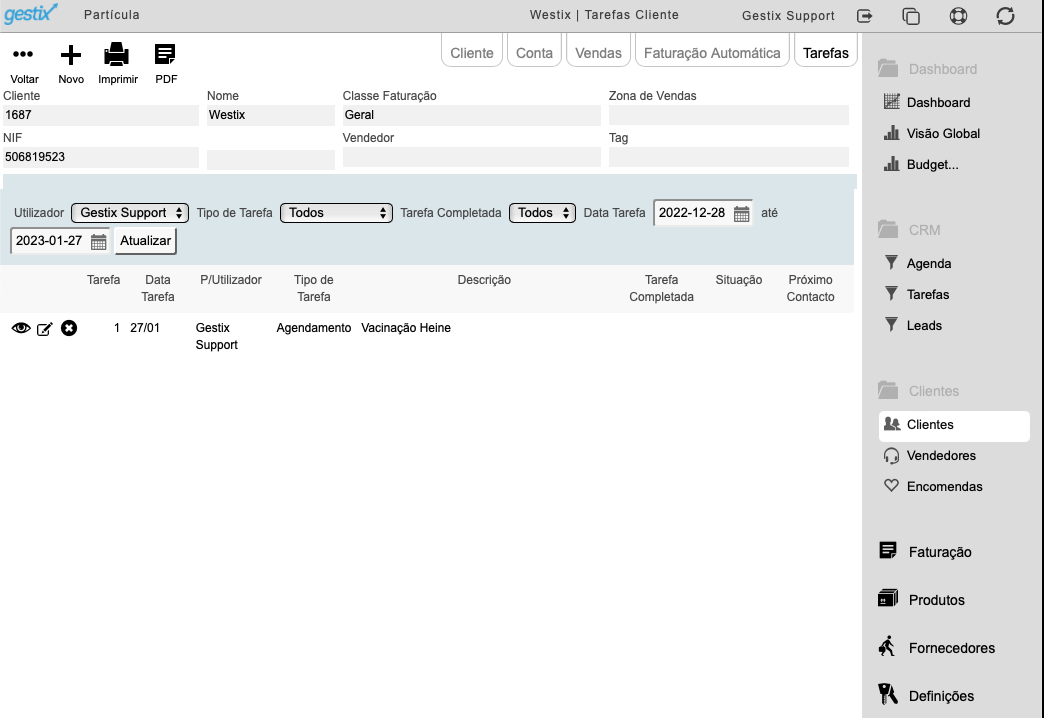Click the Zona de Vendas field
This screenshot has width=1044, height=718.
point(728,115)
